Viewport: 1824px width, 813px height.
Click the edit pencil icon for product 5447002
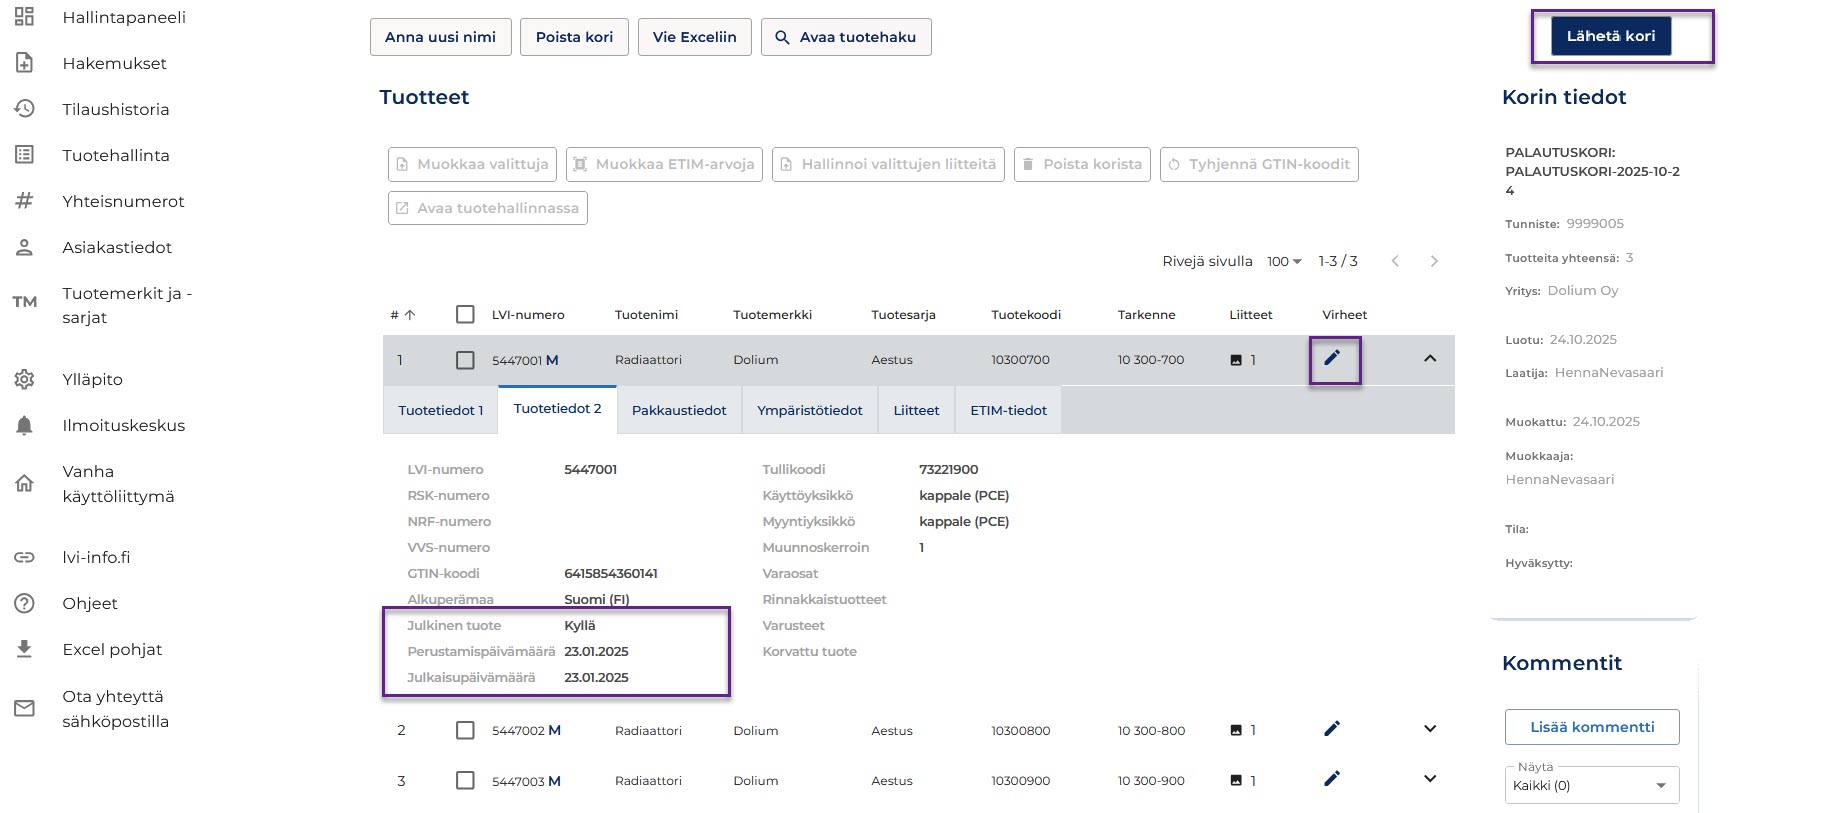(x=1332, y=729)
